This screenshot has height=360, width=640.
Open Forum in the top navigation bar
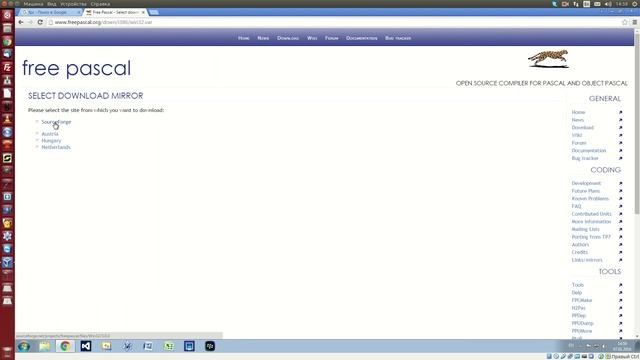(332, 38)
